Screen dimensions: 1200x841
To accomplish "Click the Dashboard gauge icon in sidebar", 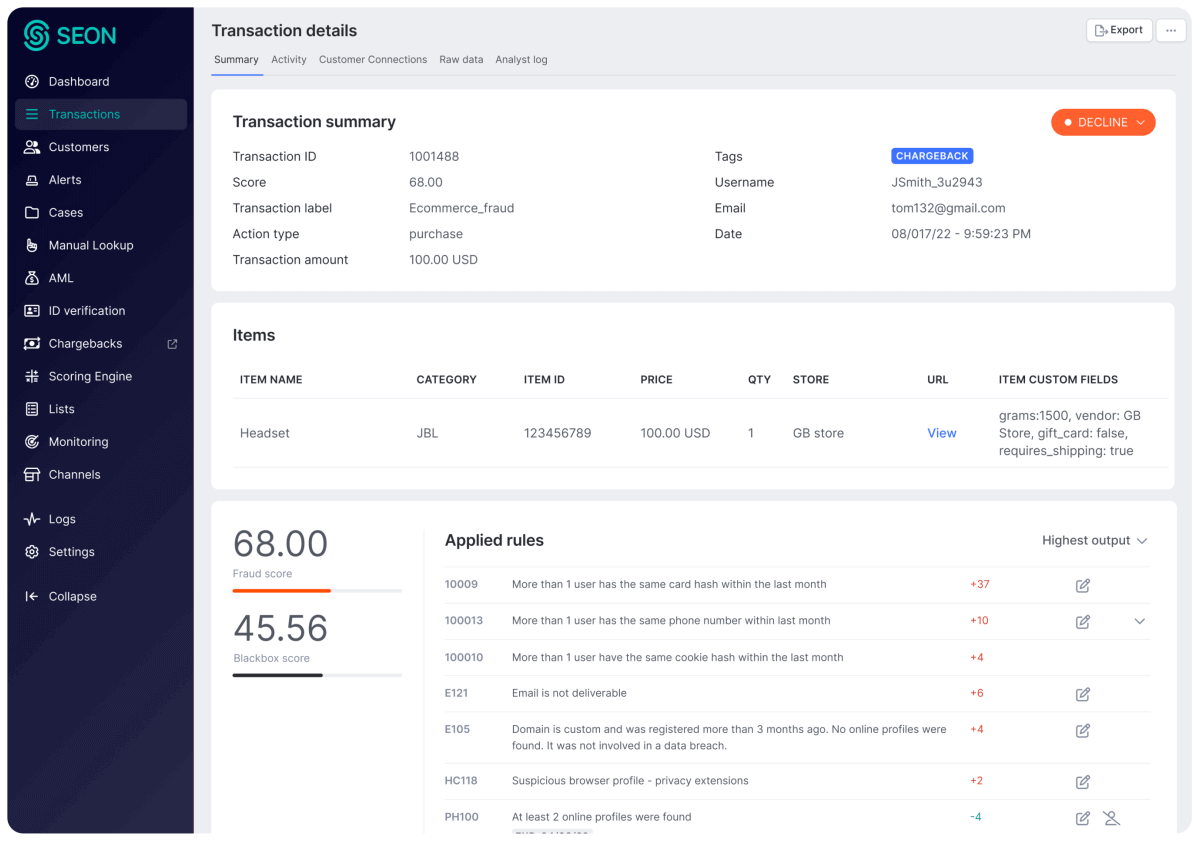I will click(x=32, y=82).
